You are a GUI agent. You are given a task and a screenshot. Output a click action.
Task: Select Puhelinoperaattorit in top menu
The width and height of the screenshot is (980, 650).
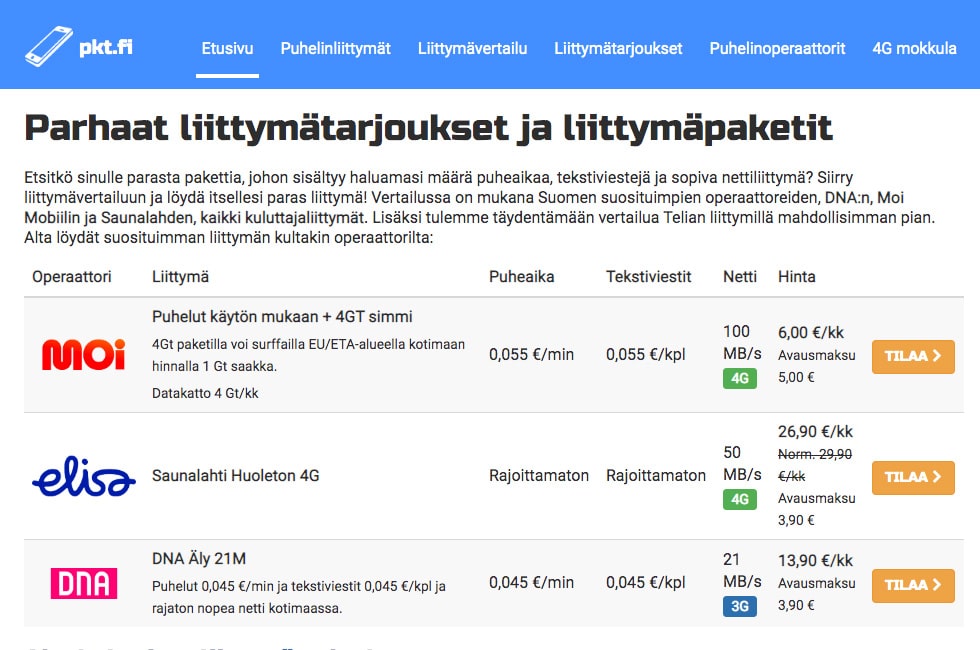click(x=777, y=49)
